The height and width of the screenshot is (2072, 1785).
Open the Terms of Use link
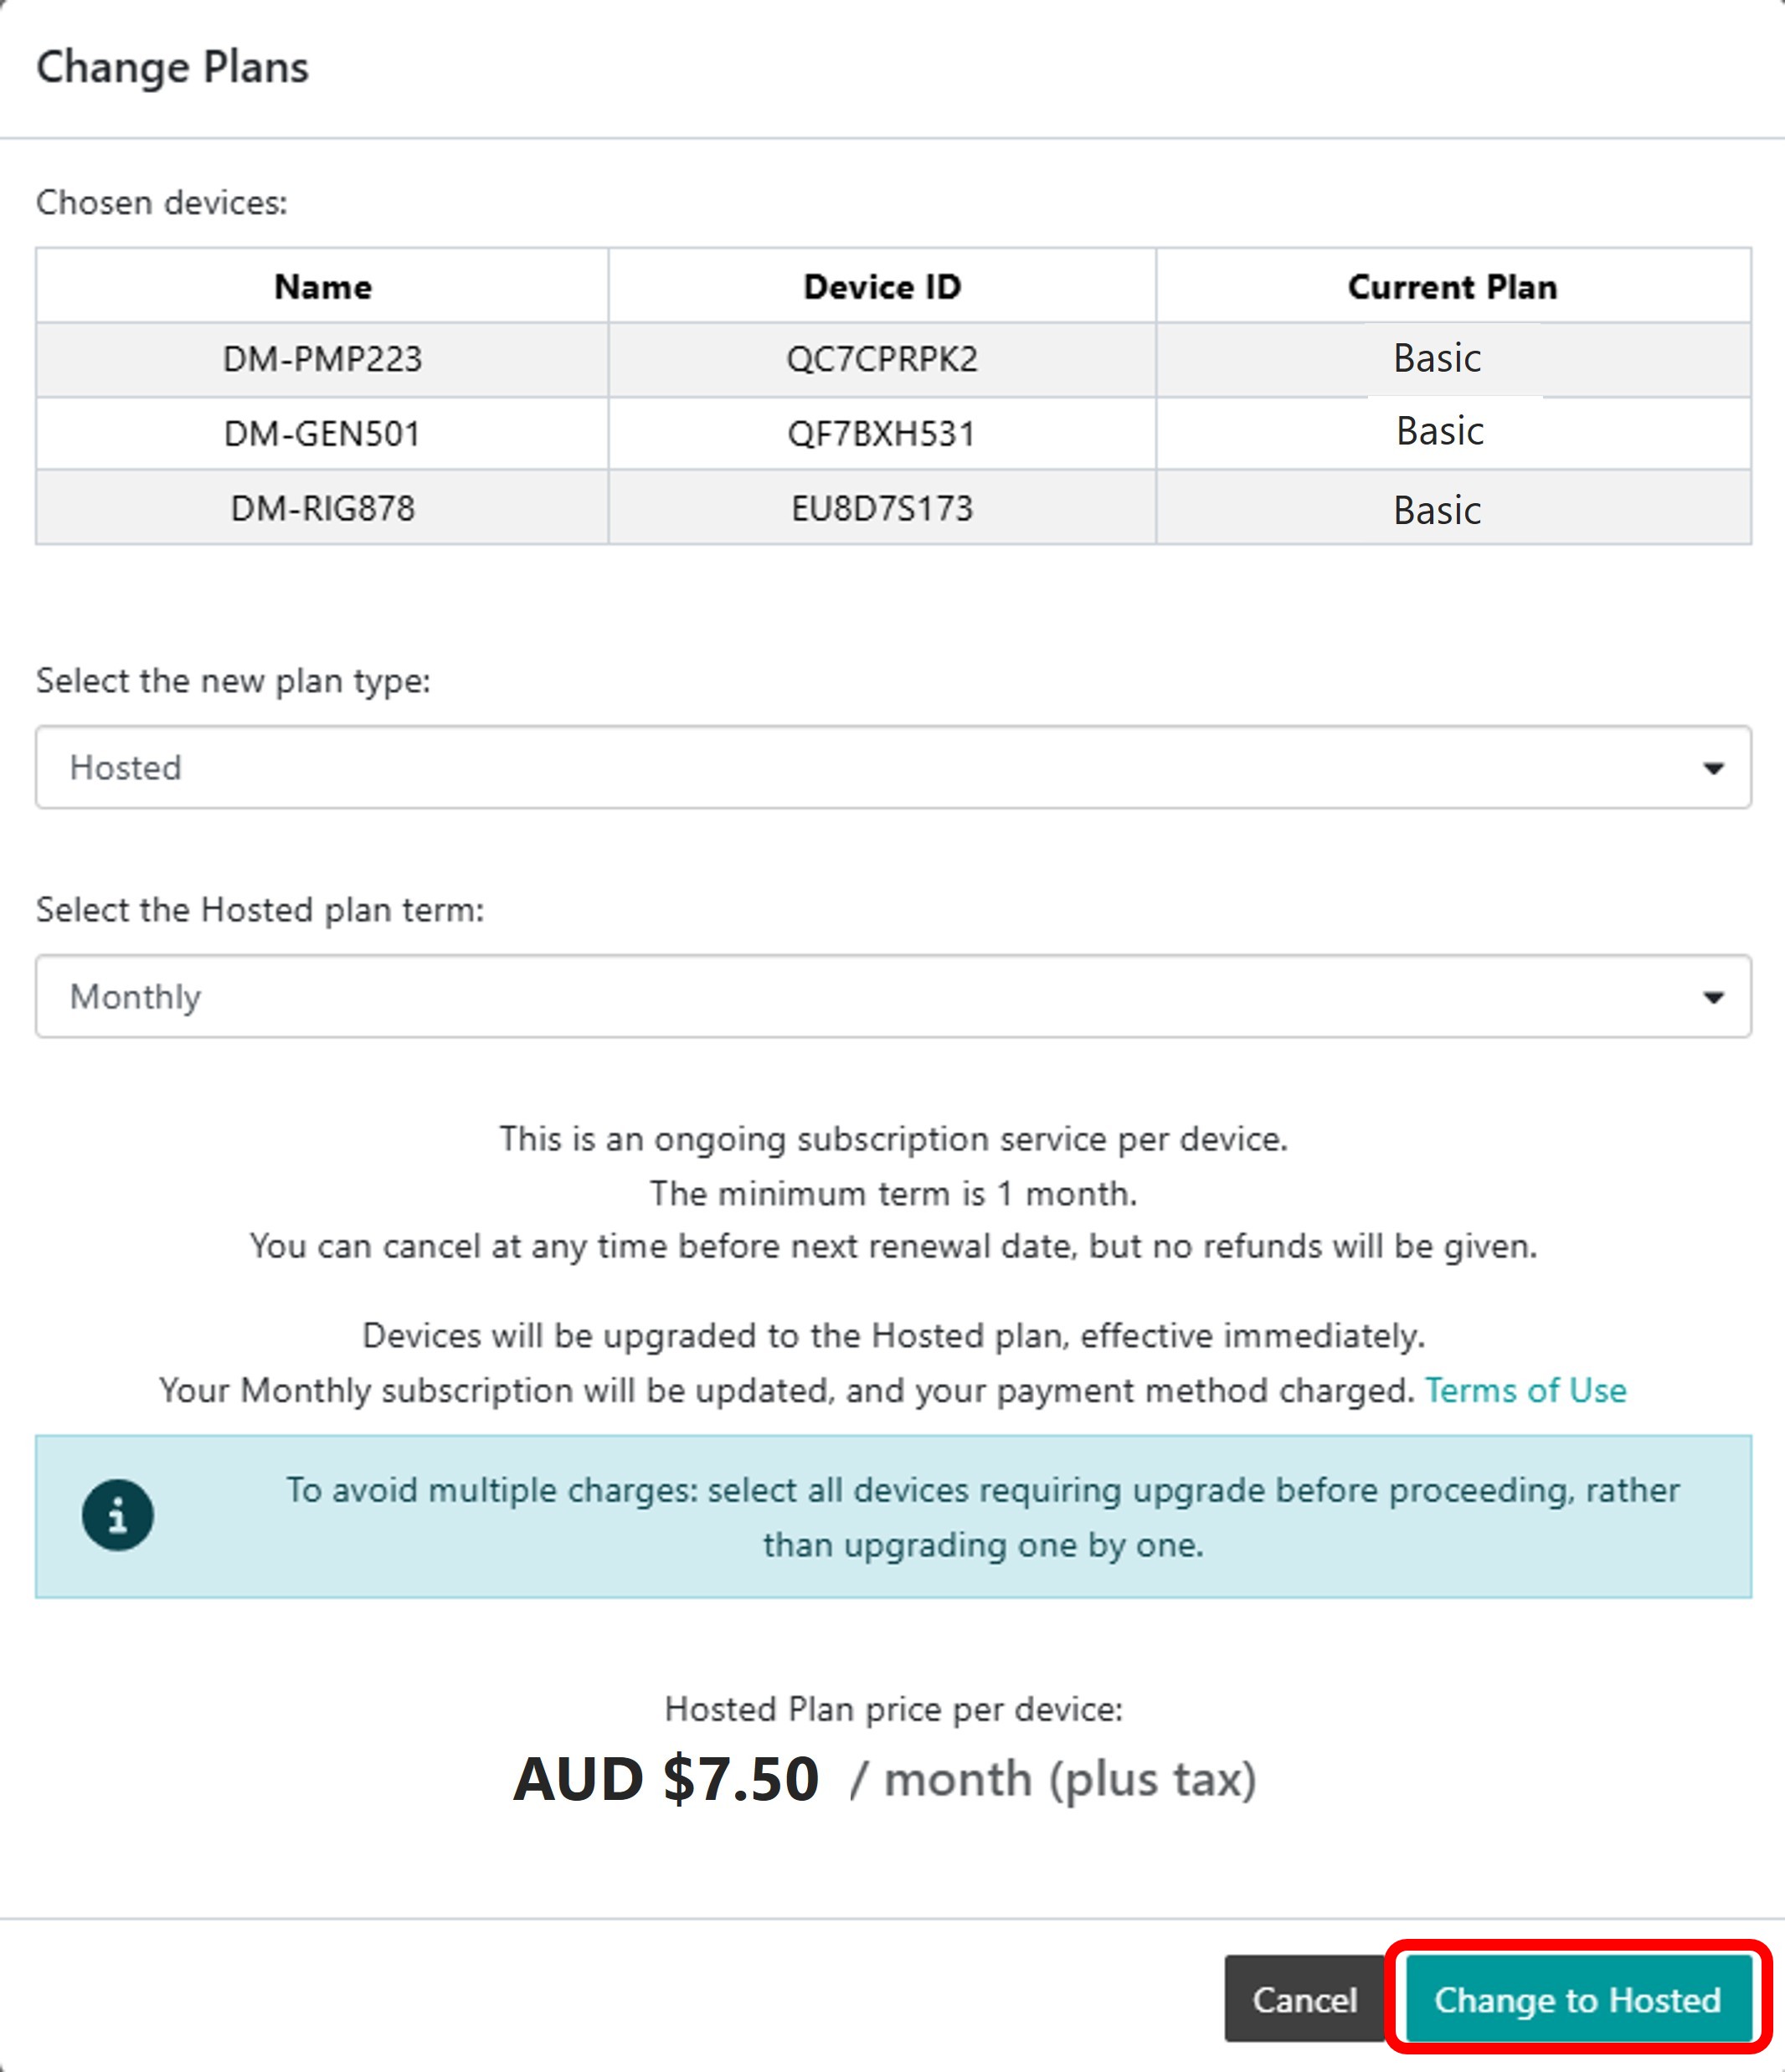coord(1525,1390)
